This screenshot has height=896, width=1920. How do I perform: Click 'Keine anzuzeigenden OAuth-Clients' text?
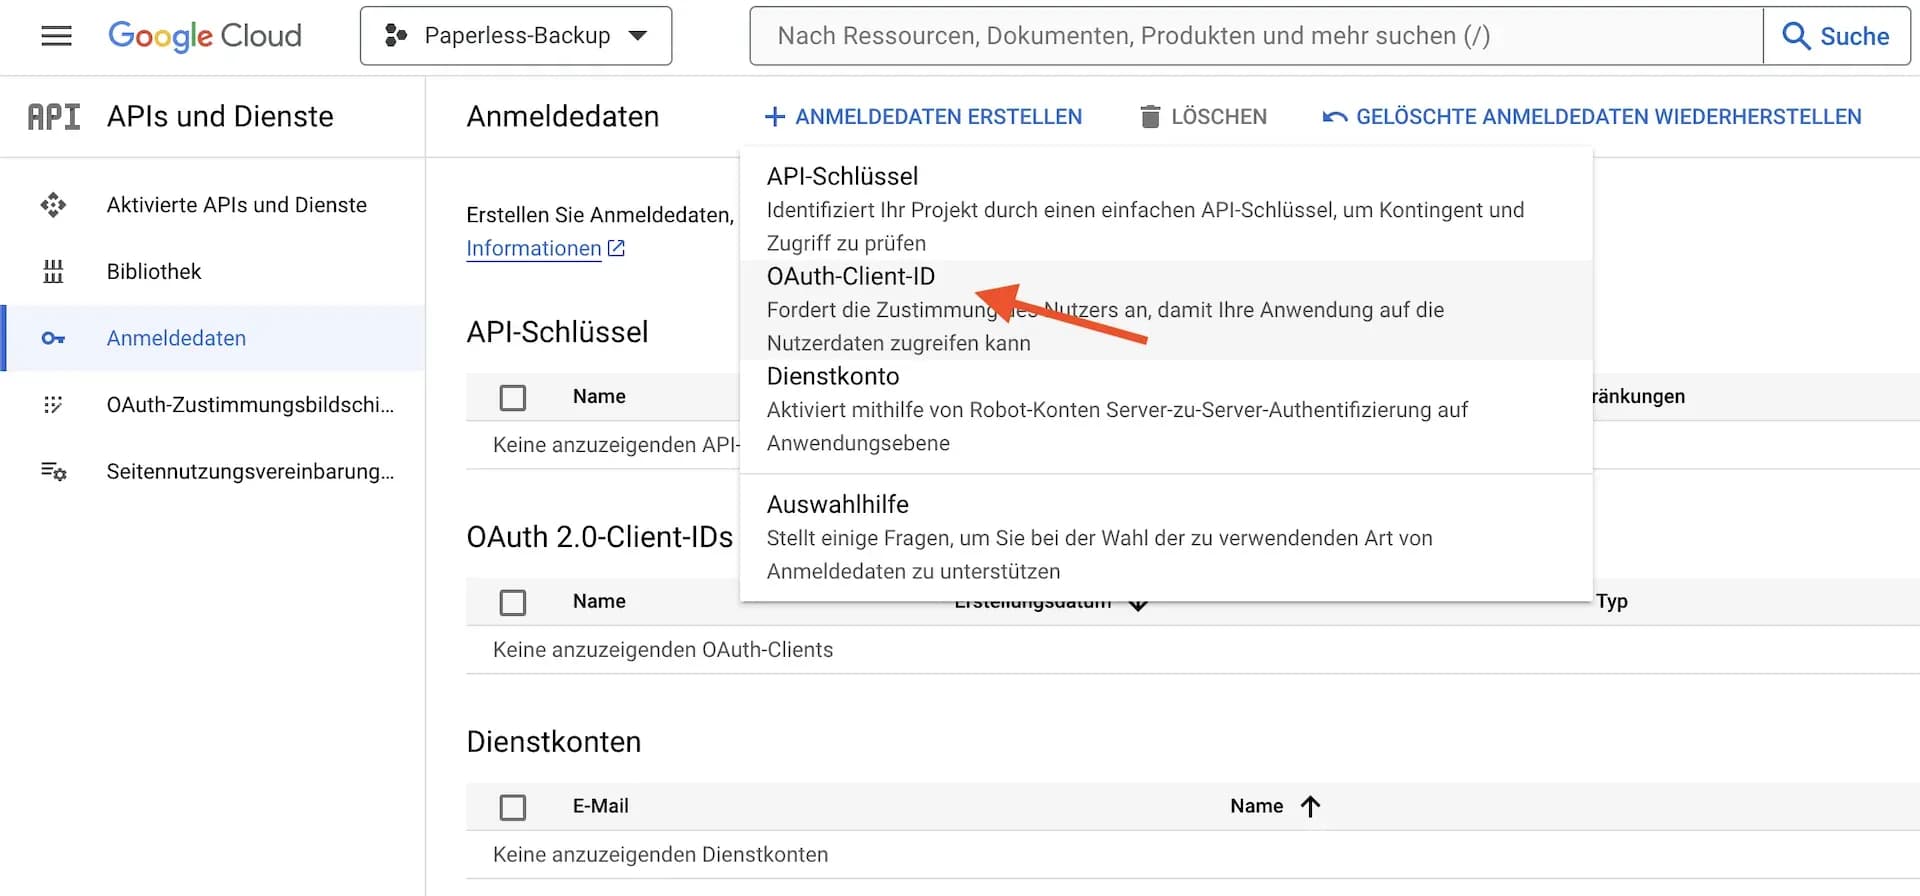click(663, 650)
